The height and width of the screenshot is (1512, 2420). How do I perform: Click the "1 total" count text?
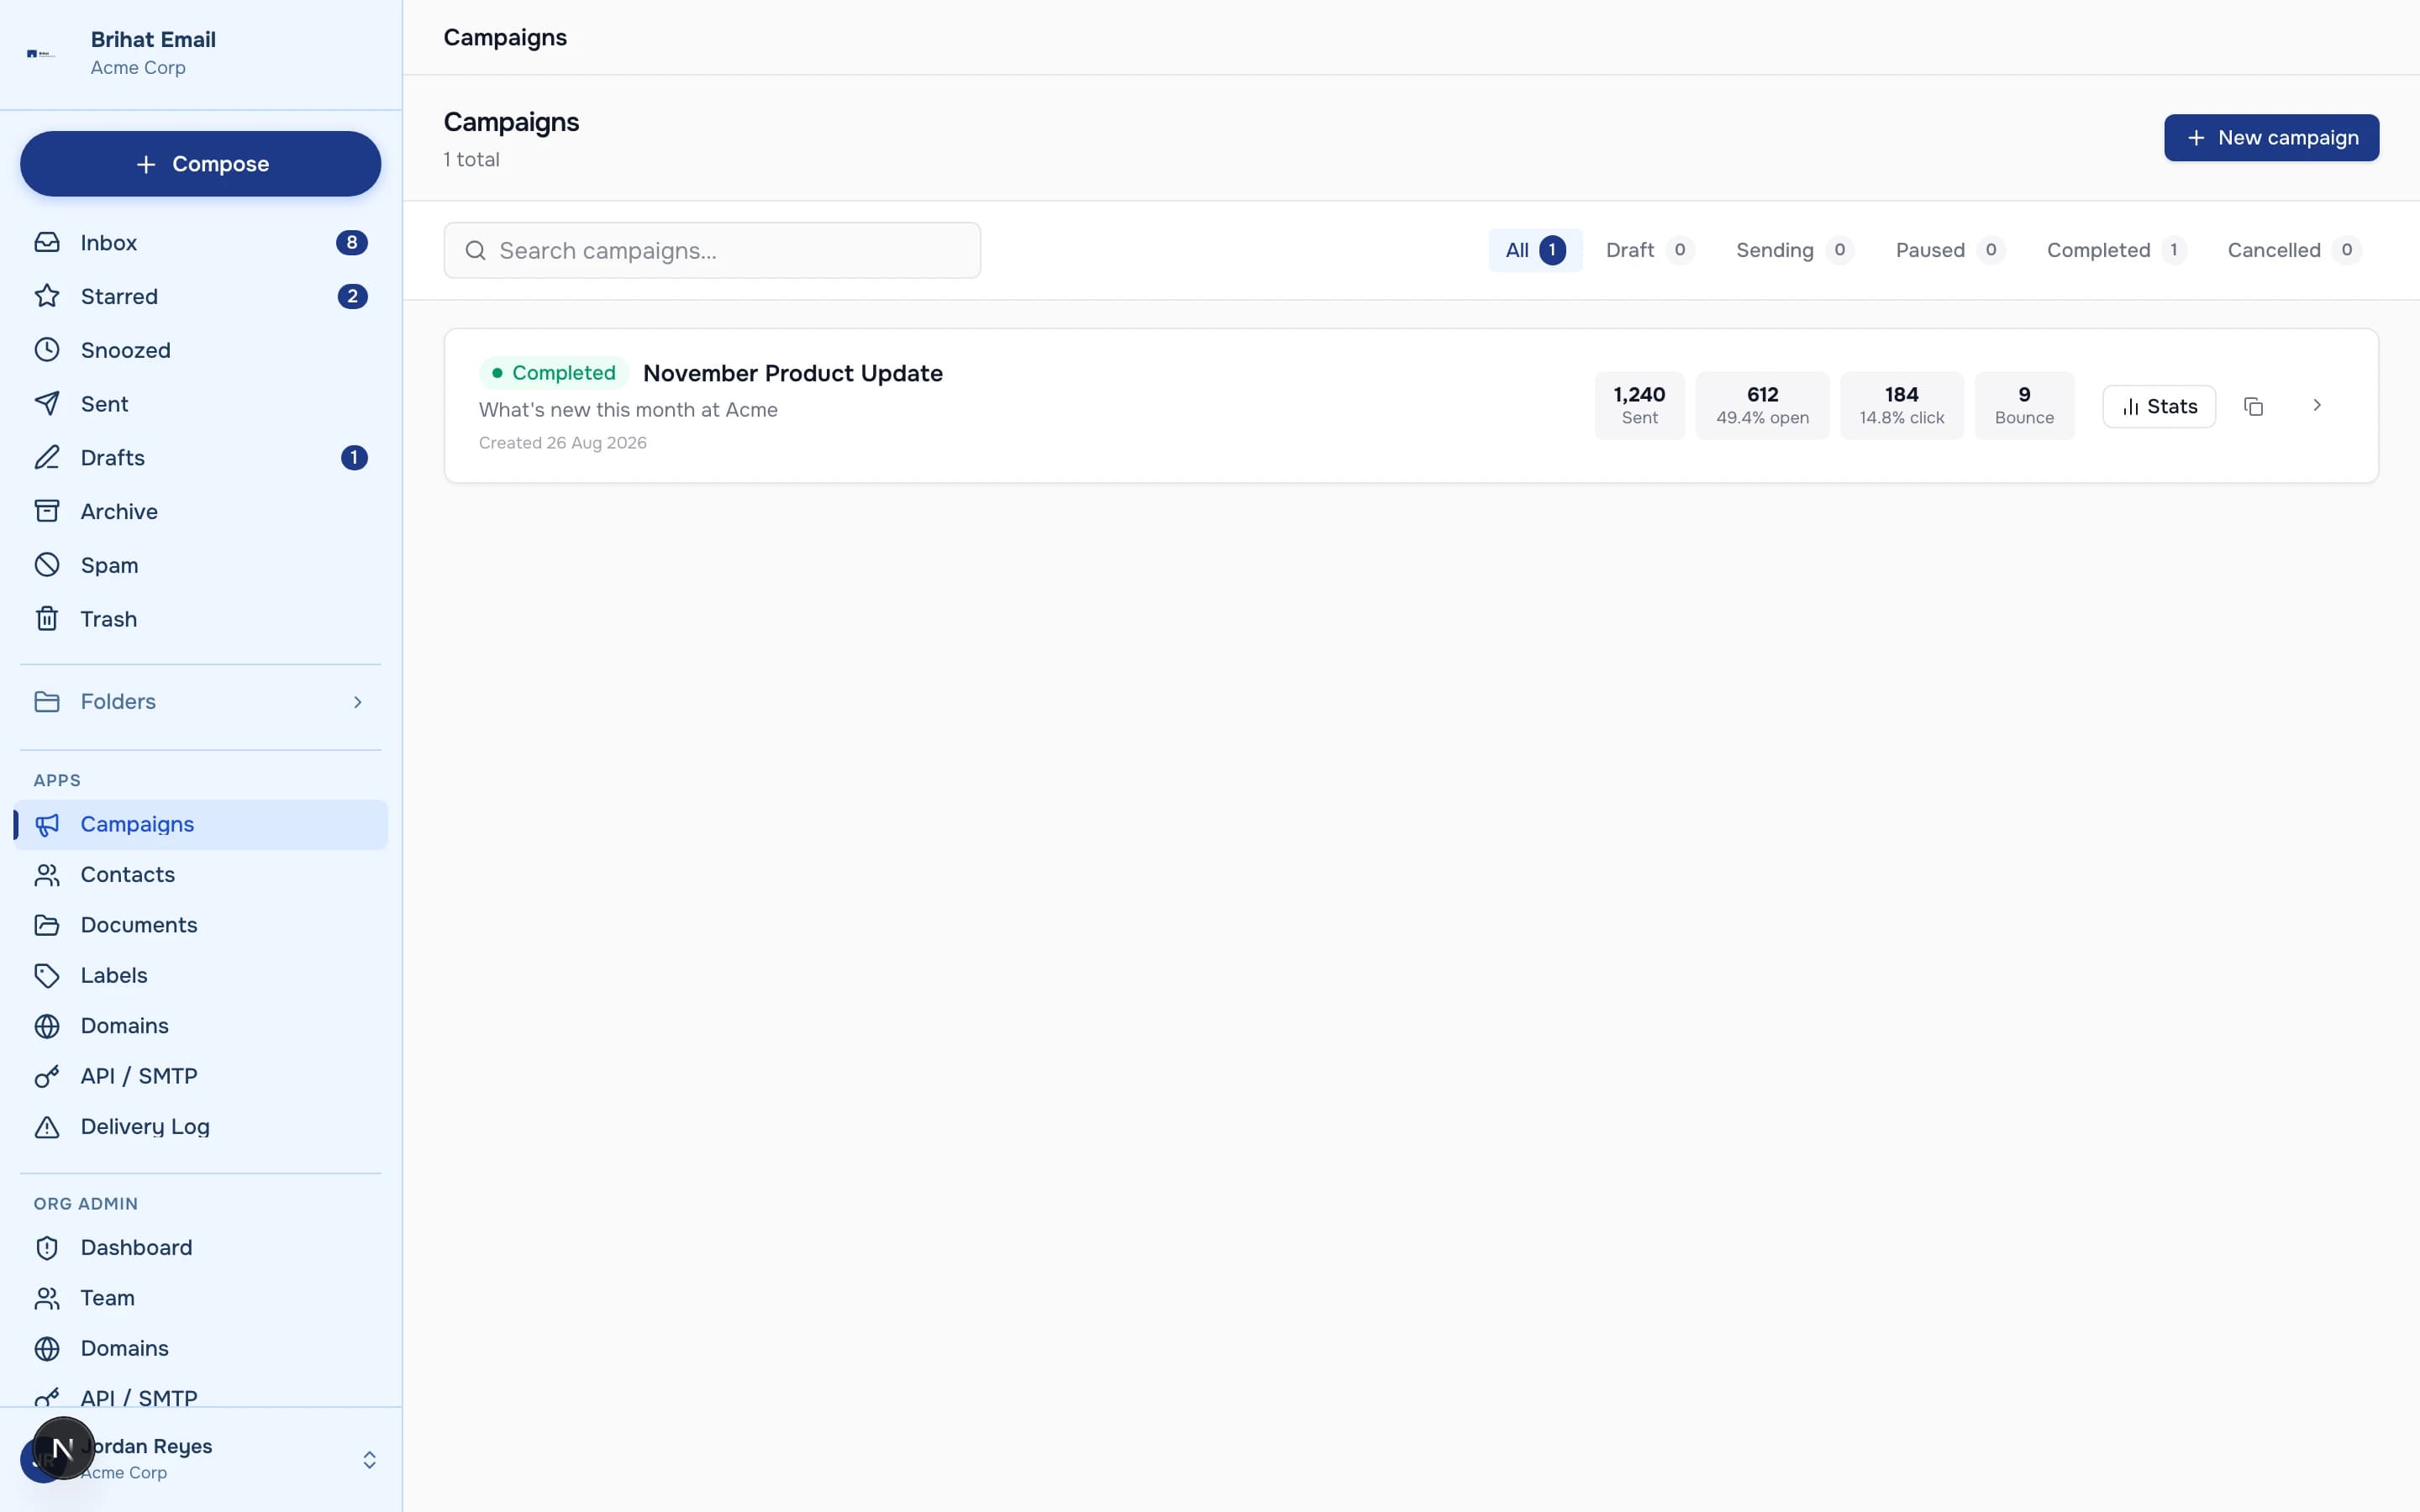coord(471,160)
